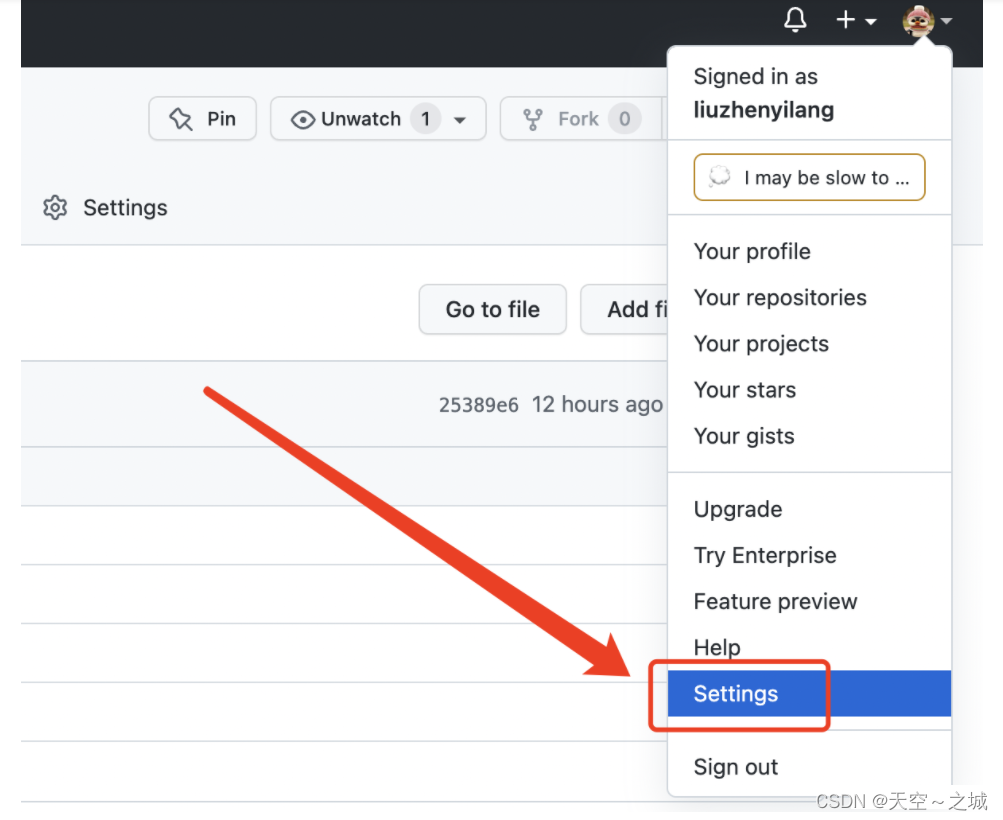1003x820 pixels.
Task: Click the user avatar picture
Action: click(x=918, y=20)
